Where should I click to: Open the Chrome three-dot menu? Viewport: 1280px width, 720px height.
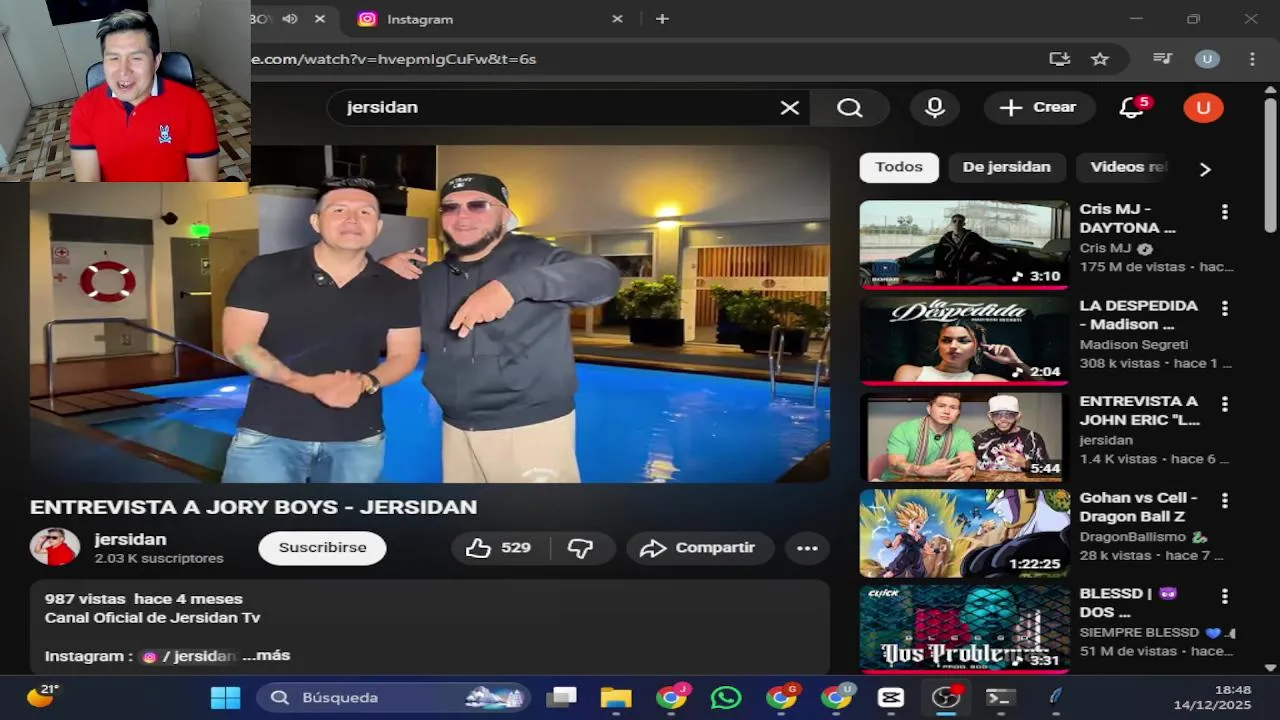[x=1252, y=59]
